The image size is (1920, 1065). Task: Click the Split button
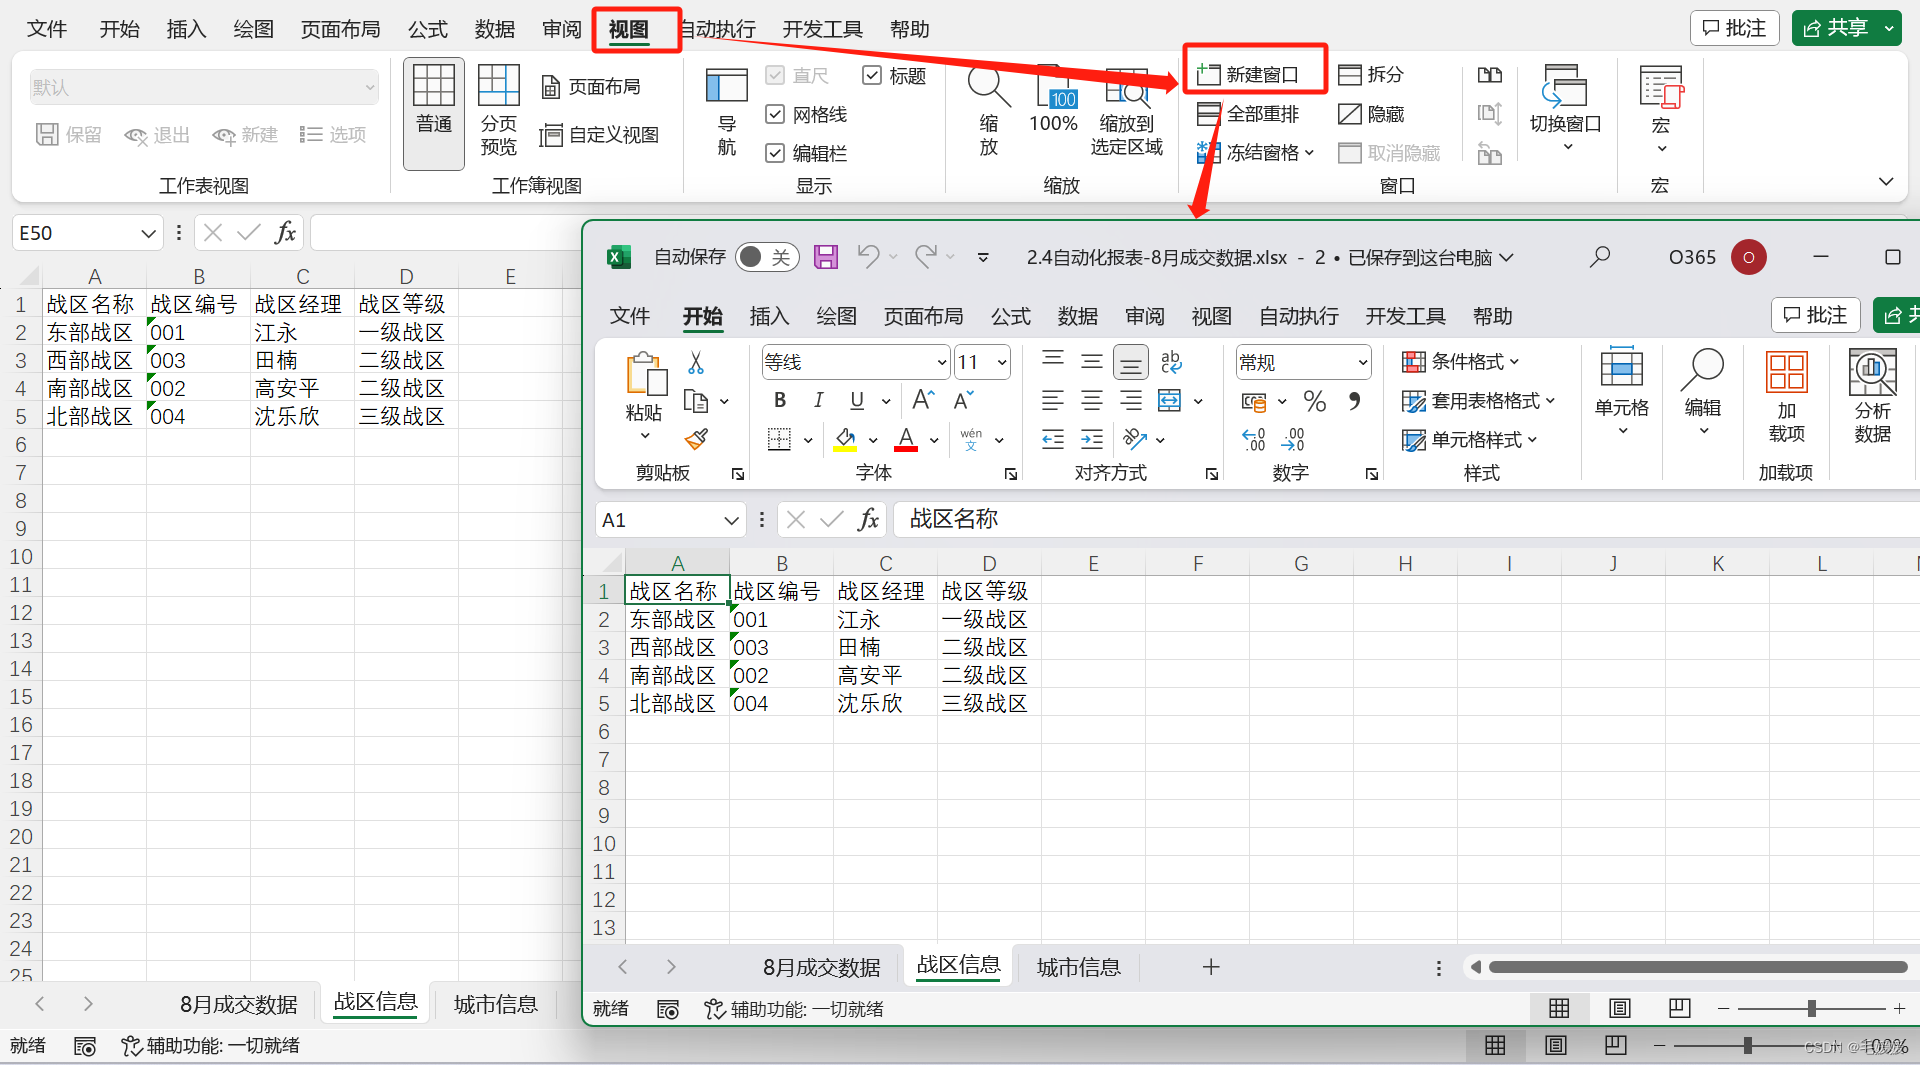pyautogui.click(x=1372, y=75)
